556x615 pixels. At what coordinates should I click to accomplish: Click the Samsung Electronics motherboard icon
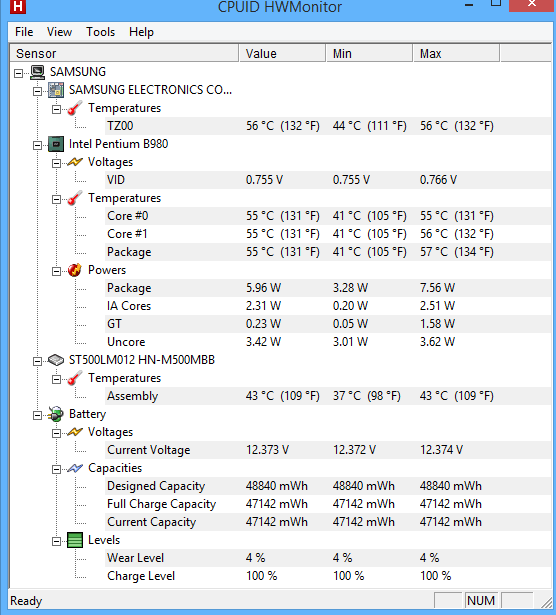point(56,90)
